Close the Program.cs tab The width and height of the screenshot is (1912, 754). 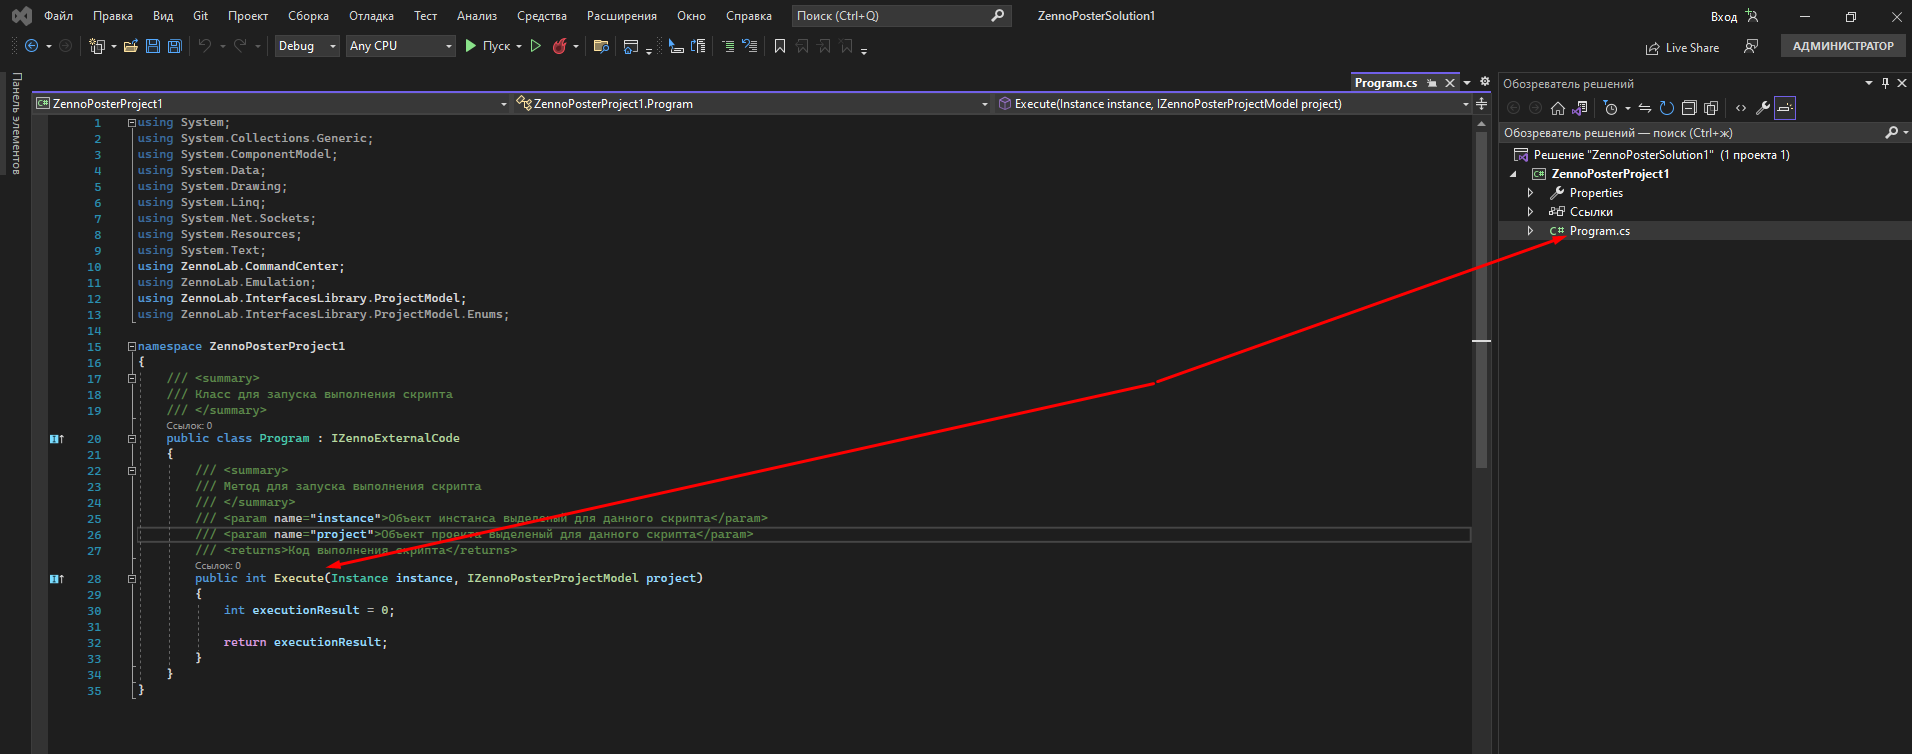1450,83
